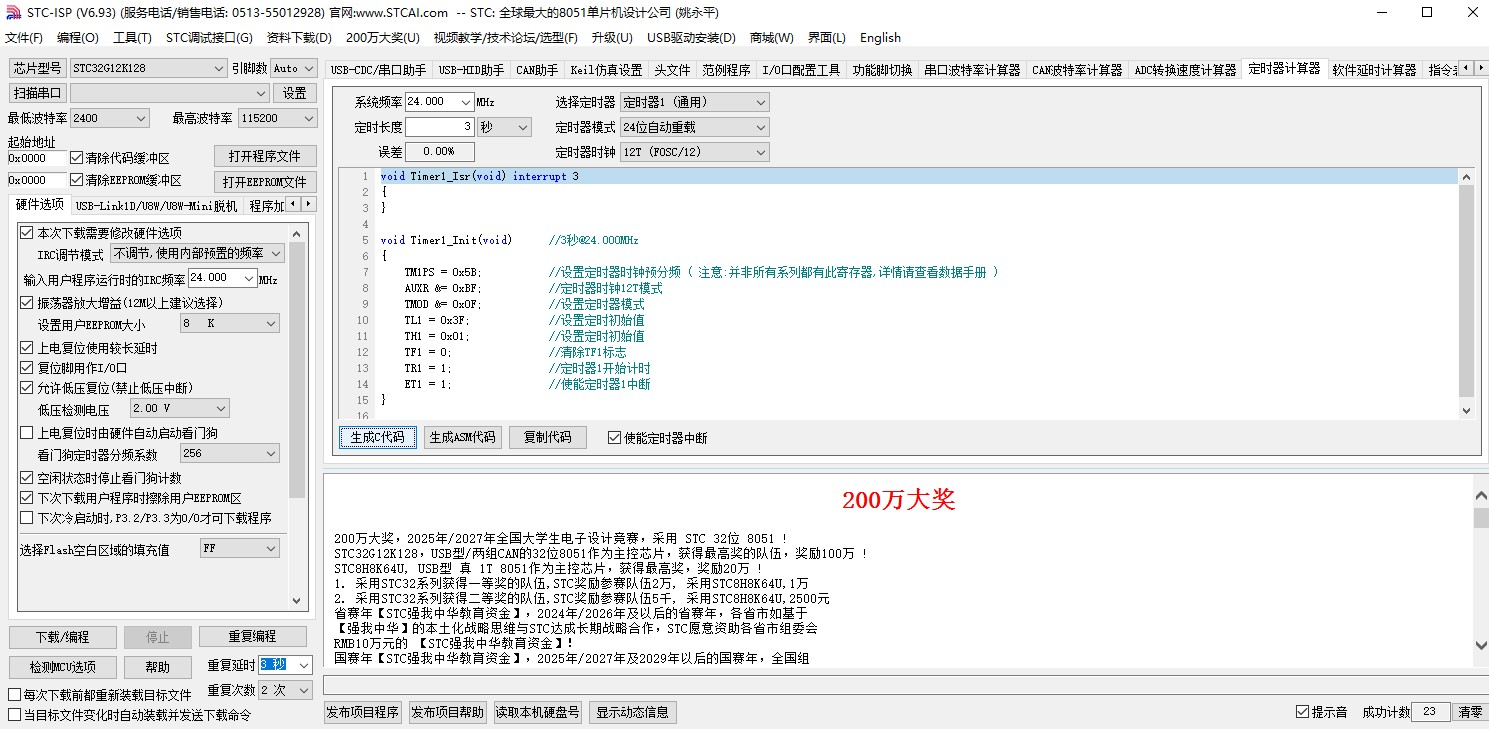The image size is (1489, 729).
Task: Open the 工具(T) menu
Action: point(132,38)
